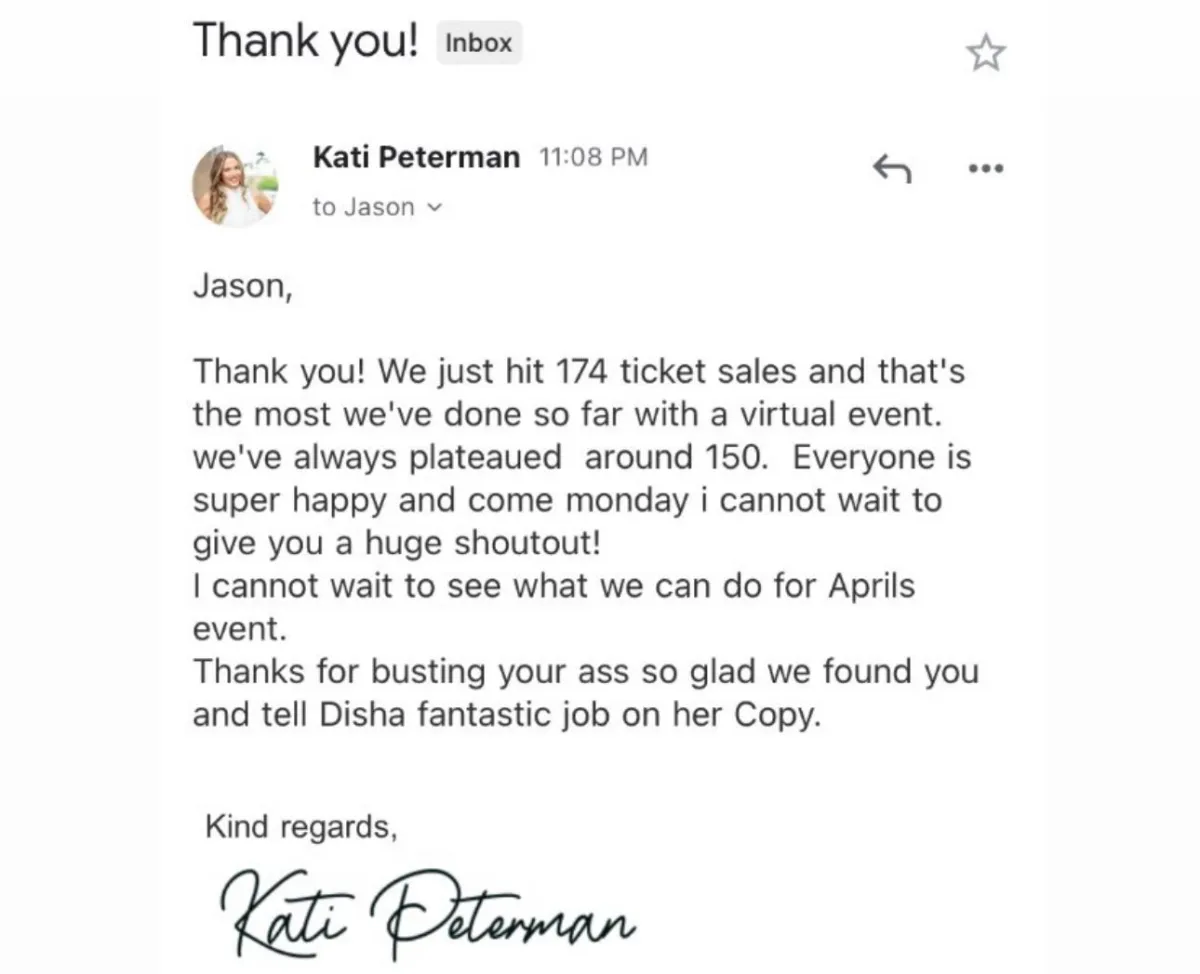The width and height of the screenshot is (1200, 974).
Task: Click the Inbox label tag
Action: [x=478, y=43]
